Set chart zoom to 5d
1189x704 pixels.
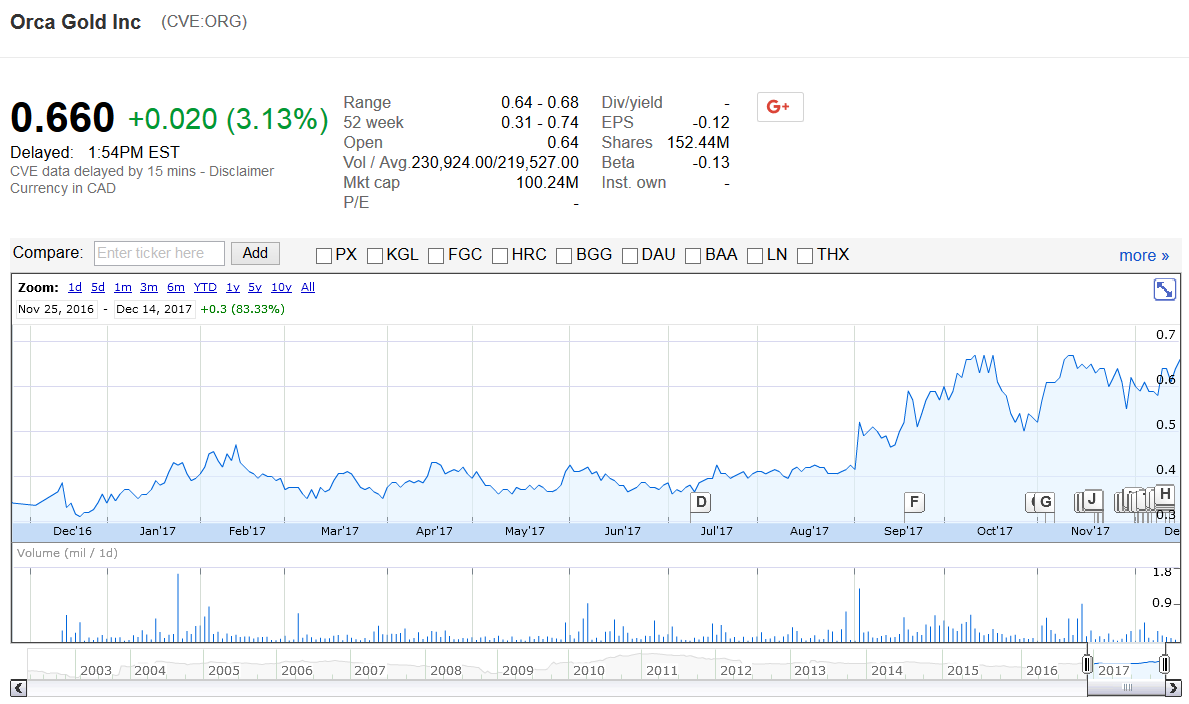(x=98, y=288)
